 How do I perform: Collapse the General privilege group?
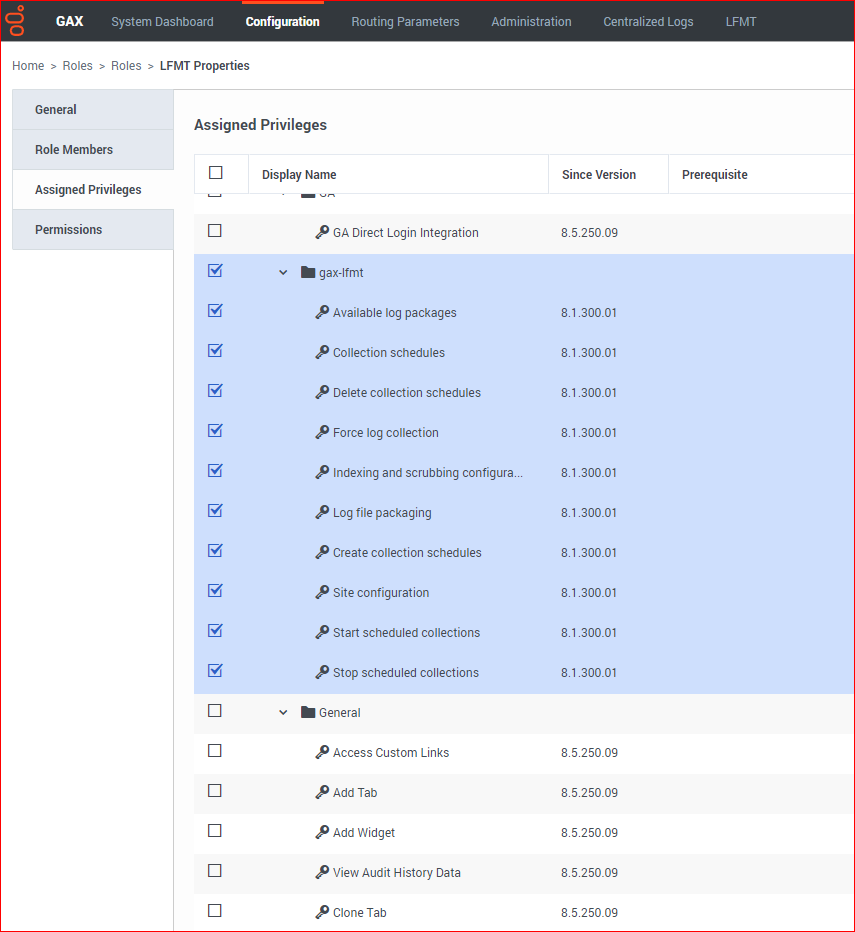283,711
